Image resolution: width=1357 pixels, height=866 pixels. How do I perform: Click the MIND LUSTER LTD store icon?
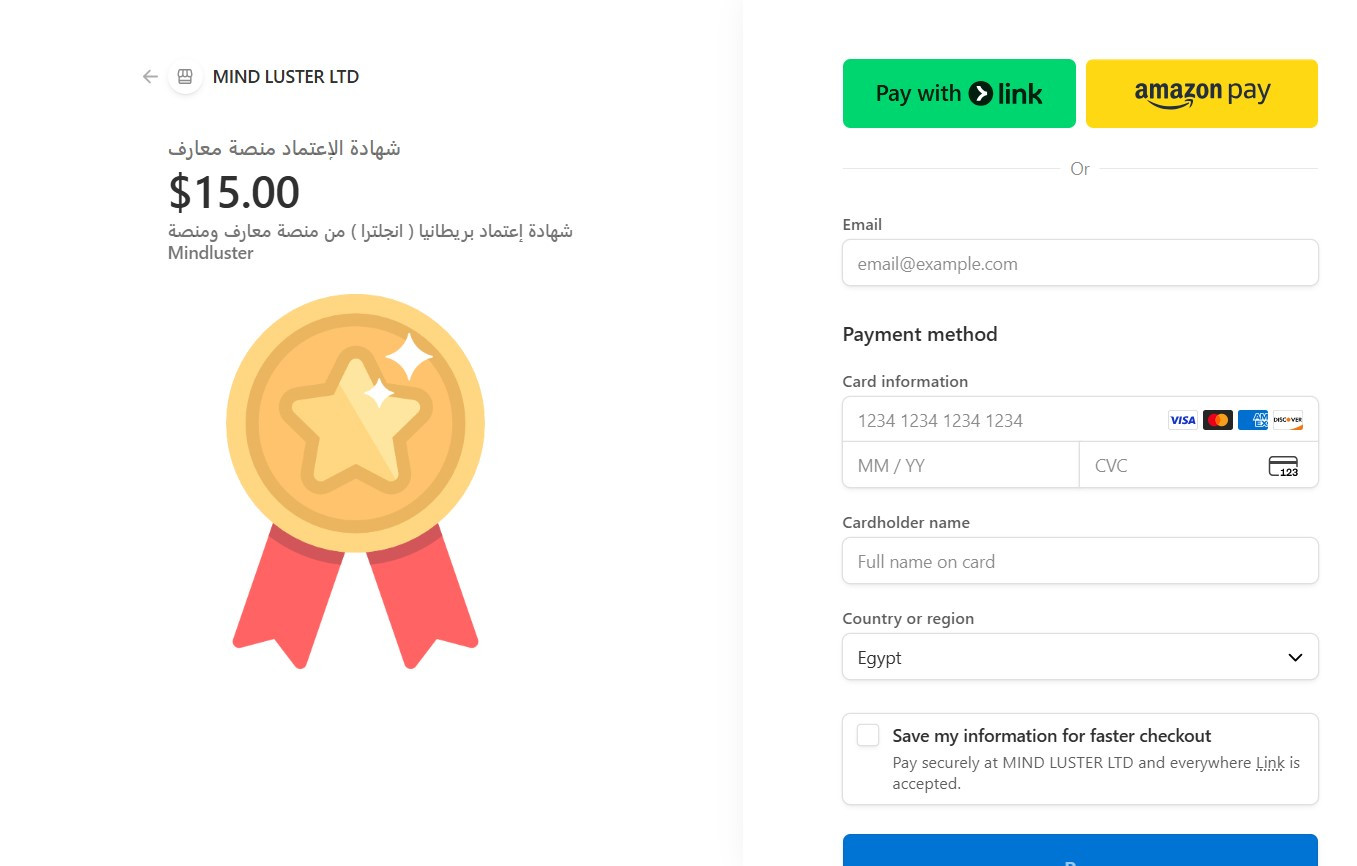coord(185,77)
